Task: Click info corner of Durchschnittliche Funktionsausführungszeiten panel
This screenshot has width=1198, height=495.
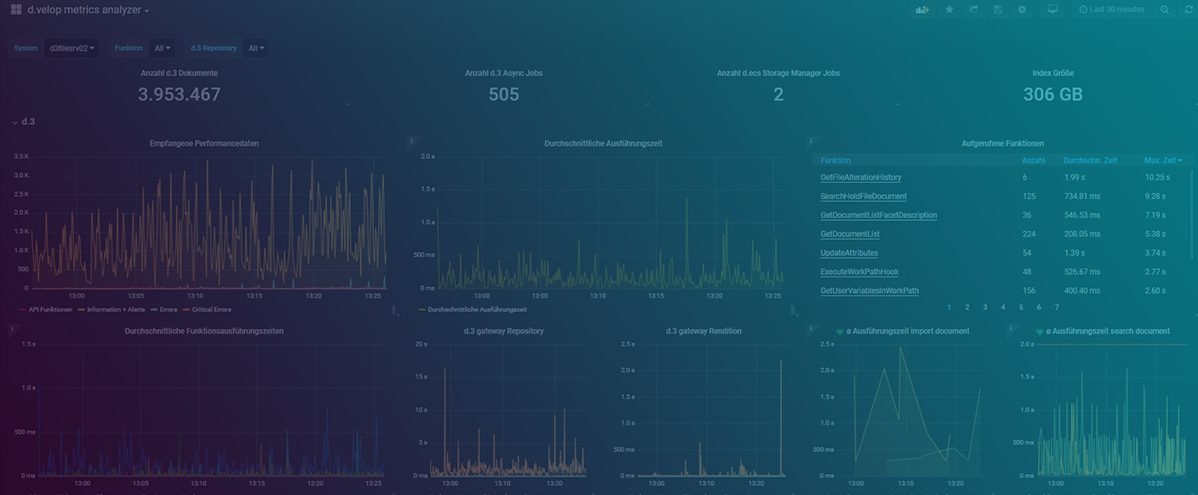Action: click(11, 328)
